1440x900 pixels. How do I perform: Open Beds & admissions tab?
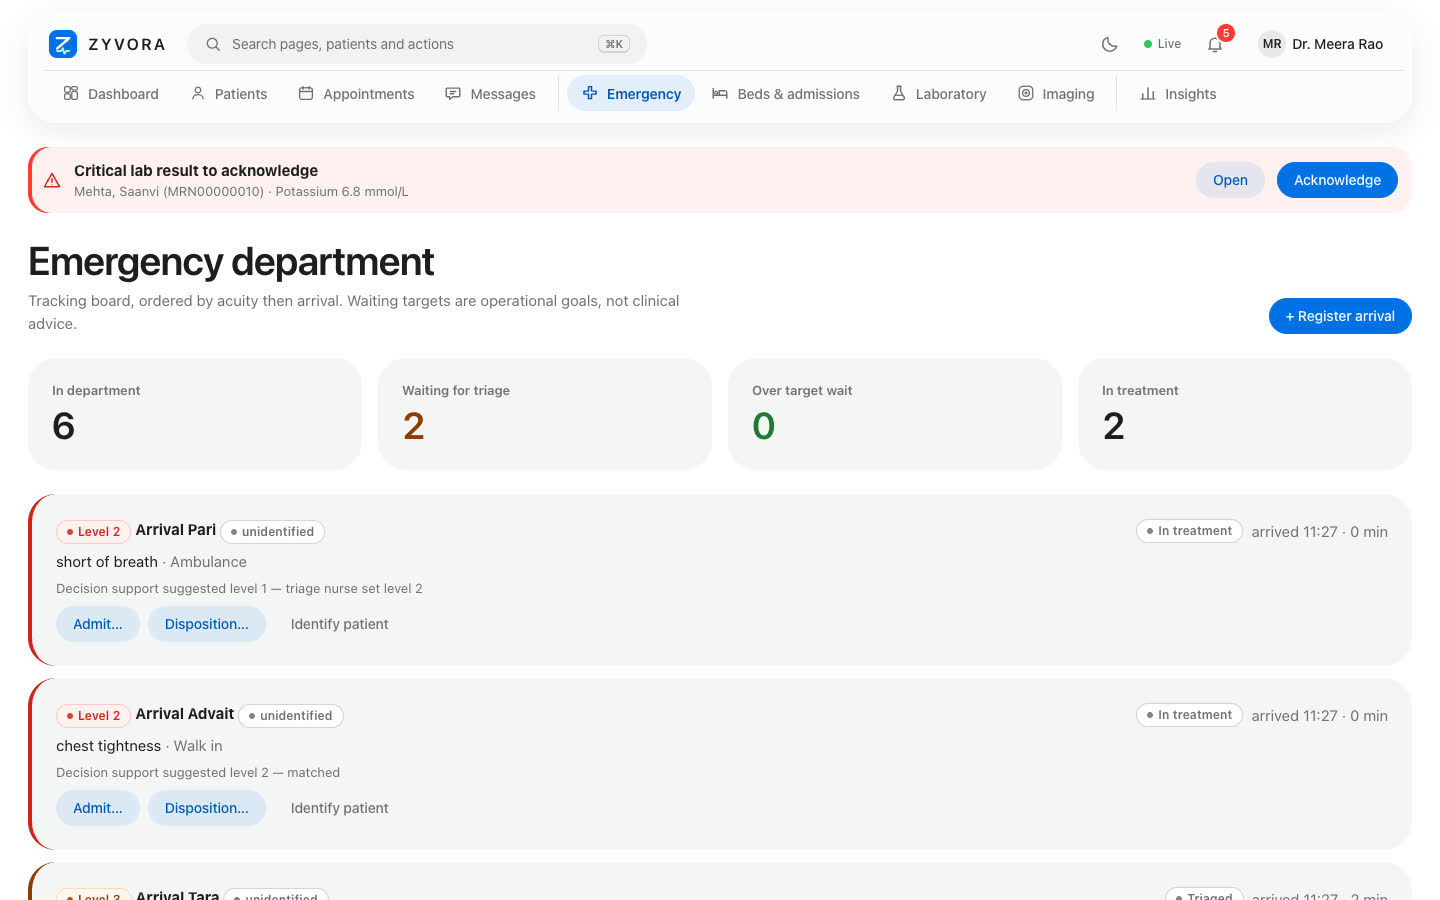tap(786, 93)
